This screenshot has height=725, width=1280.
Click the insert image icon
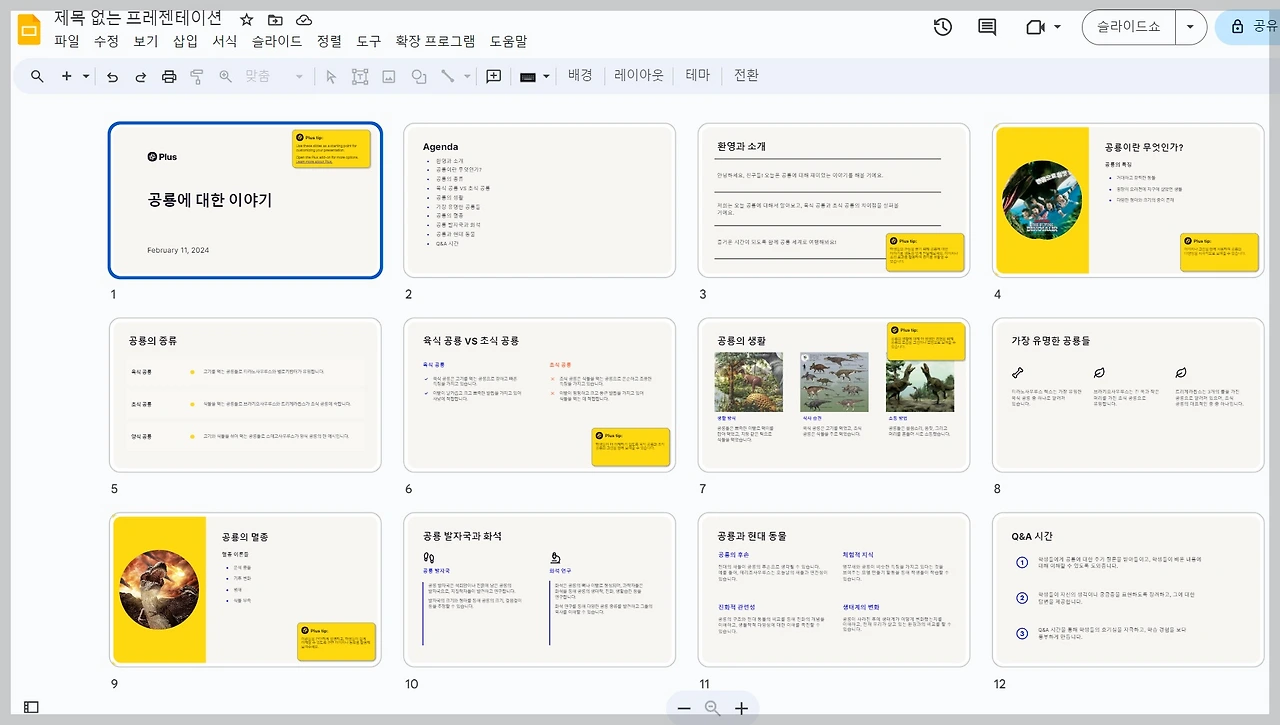coord(389,76)
